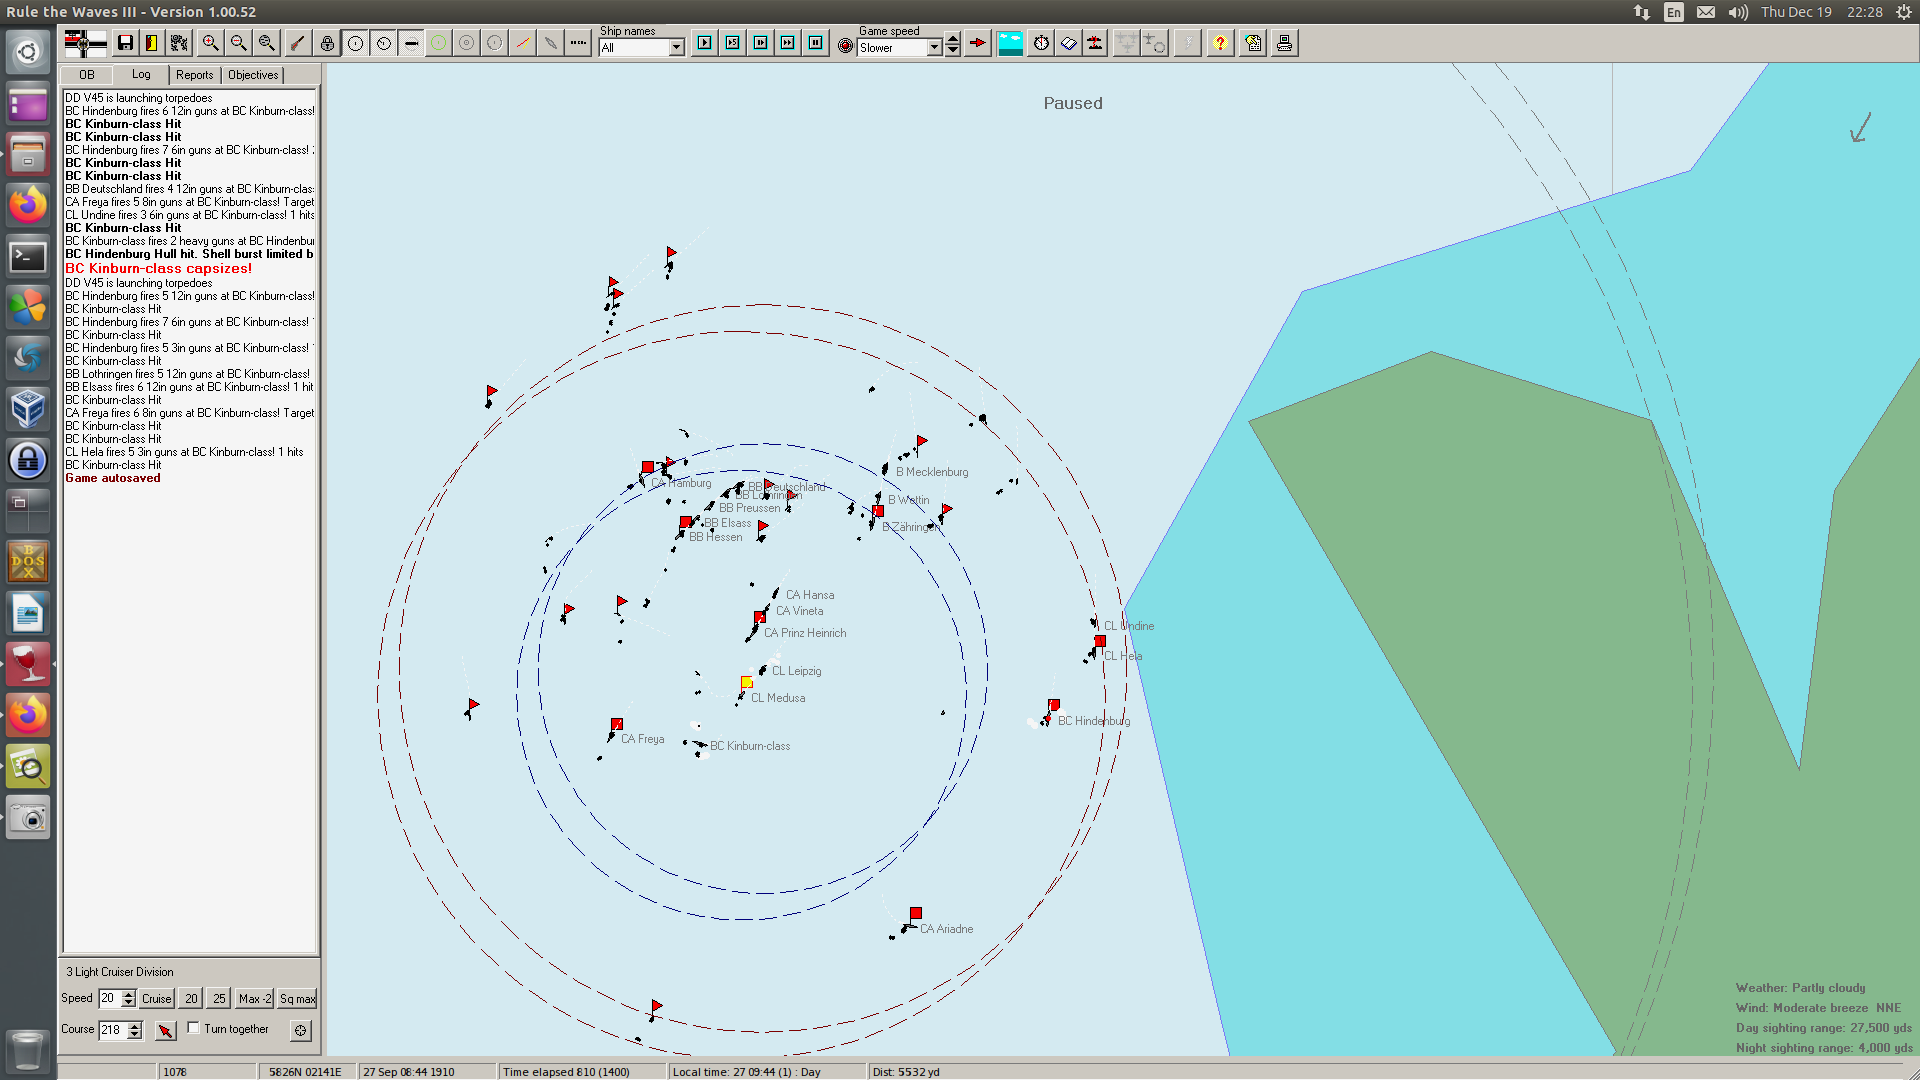The image size is (1920, 1080).
Task: Increase game speed with up arrow
Action: (953, 39)
